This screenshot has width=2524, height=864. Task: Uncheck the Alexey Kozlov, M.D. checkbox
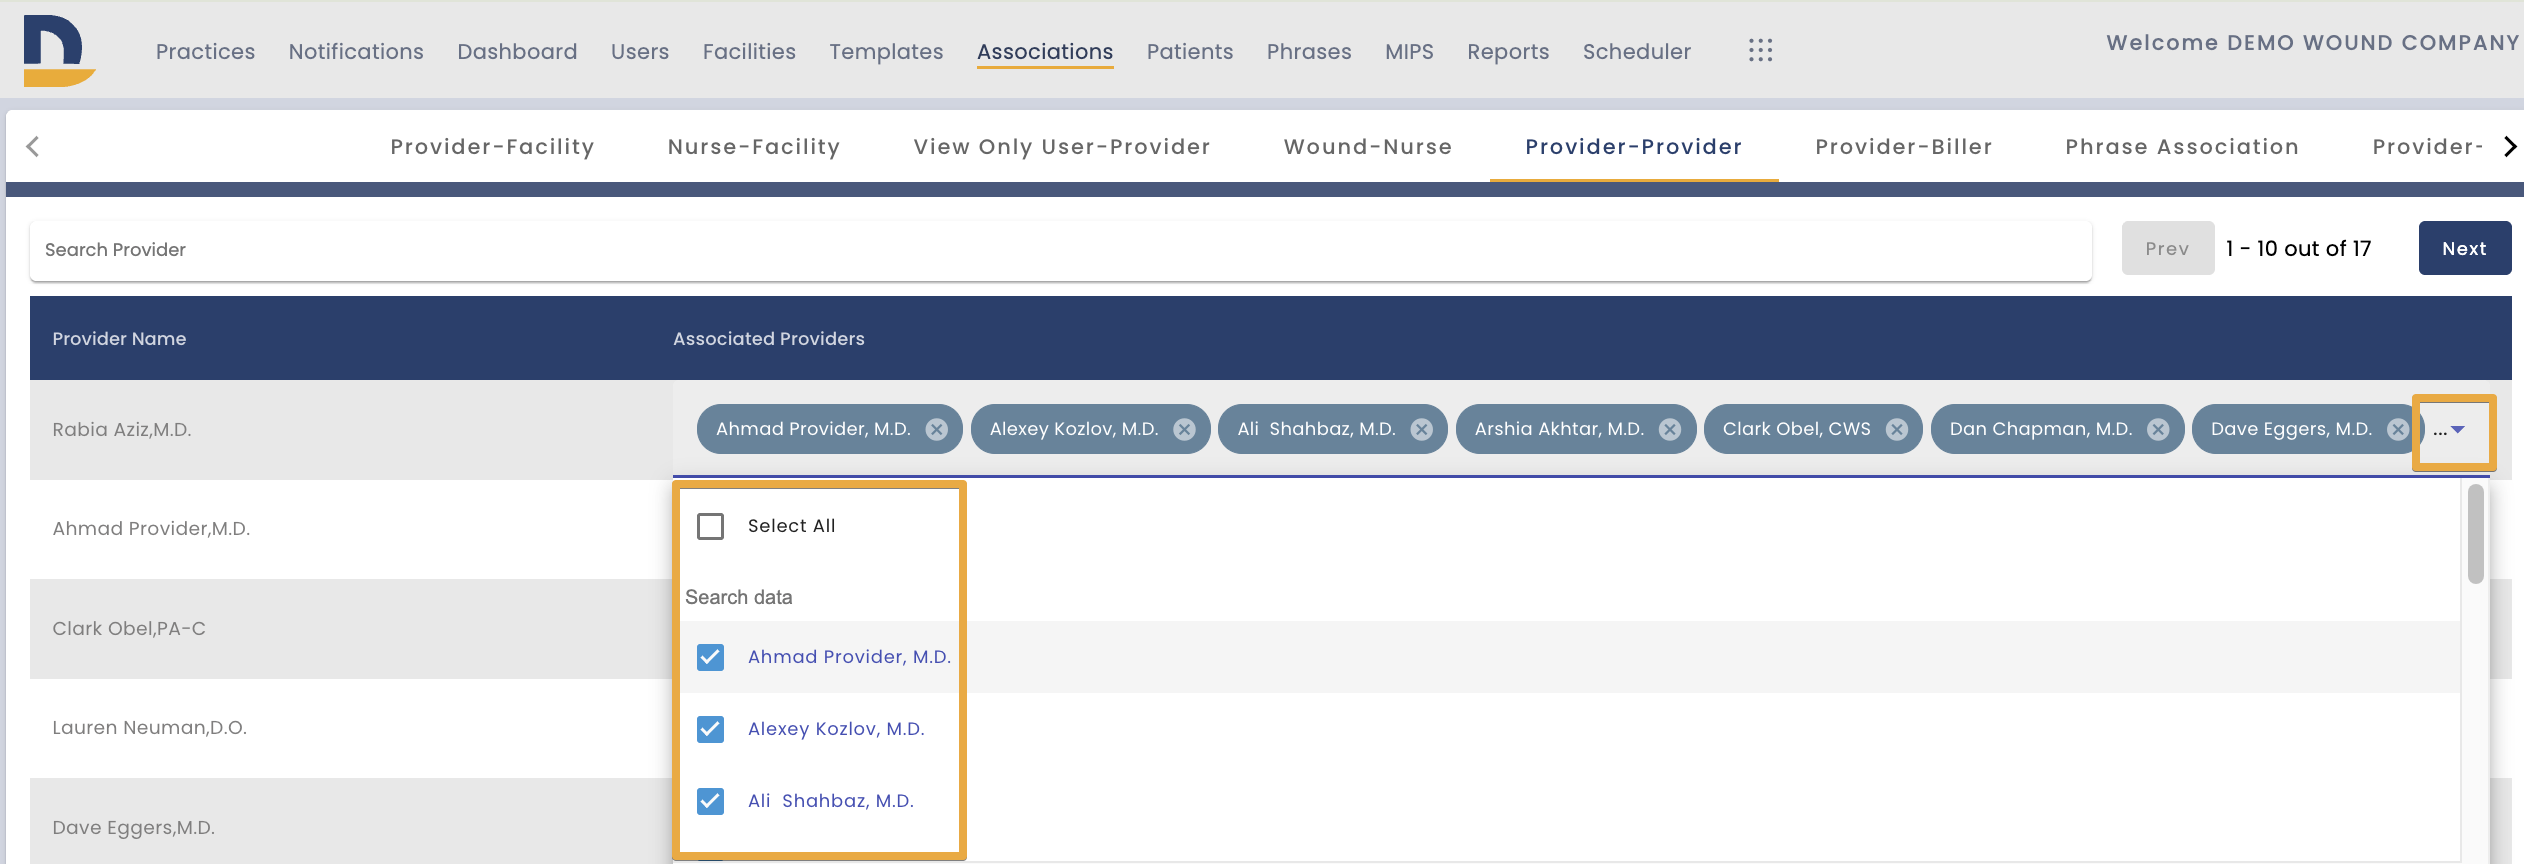(x=710, y=729)
